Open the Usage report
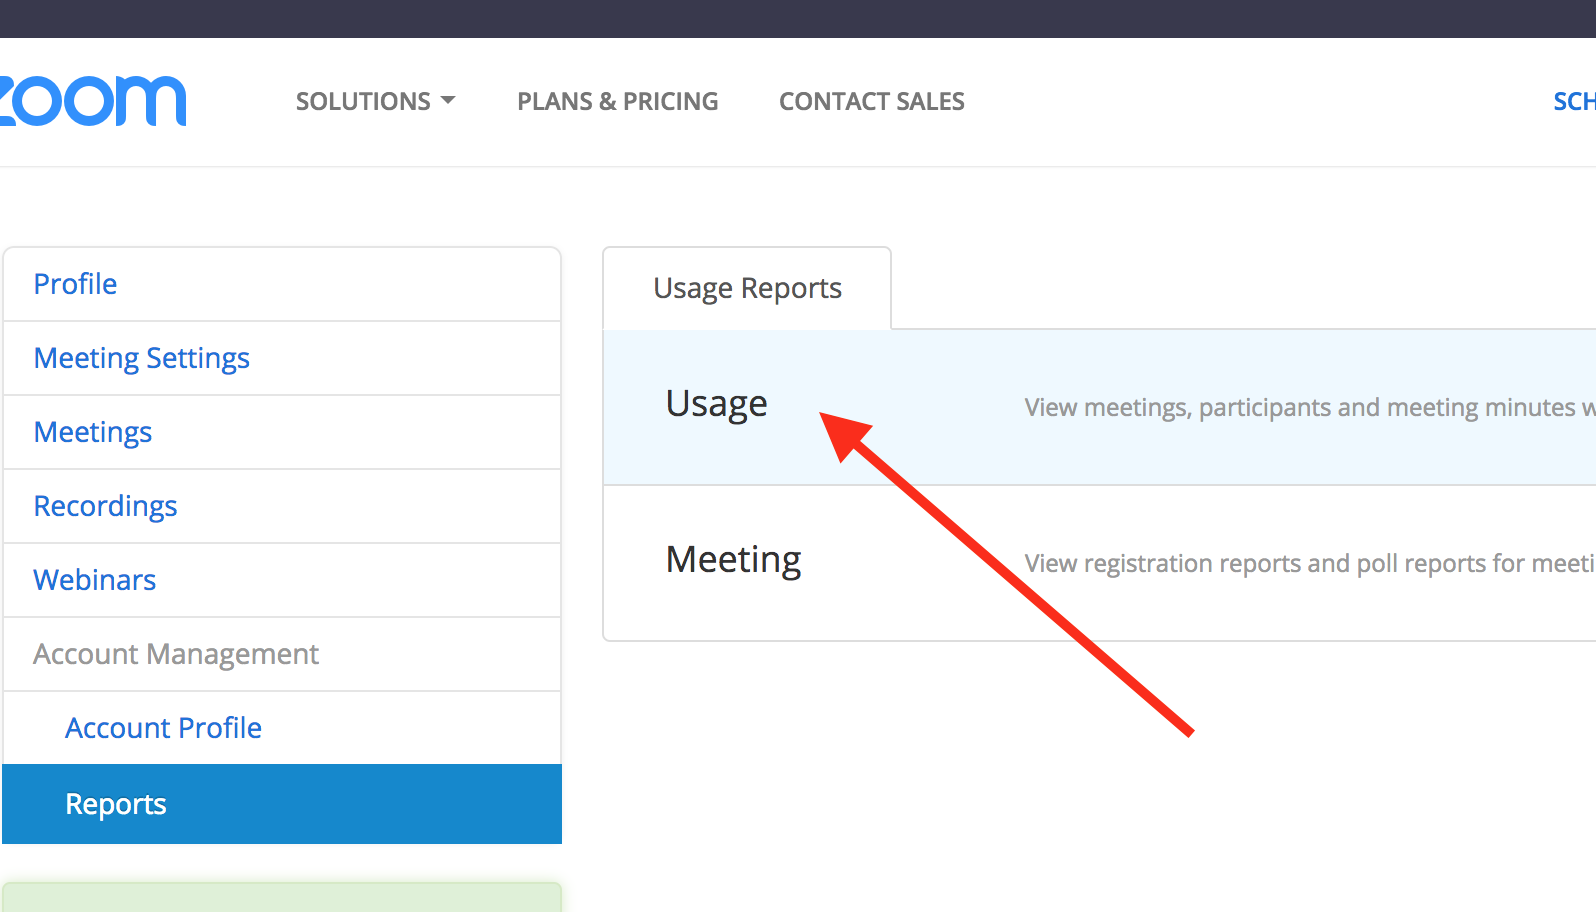Screen dimensions: 1596x912 716,404
